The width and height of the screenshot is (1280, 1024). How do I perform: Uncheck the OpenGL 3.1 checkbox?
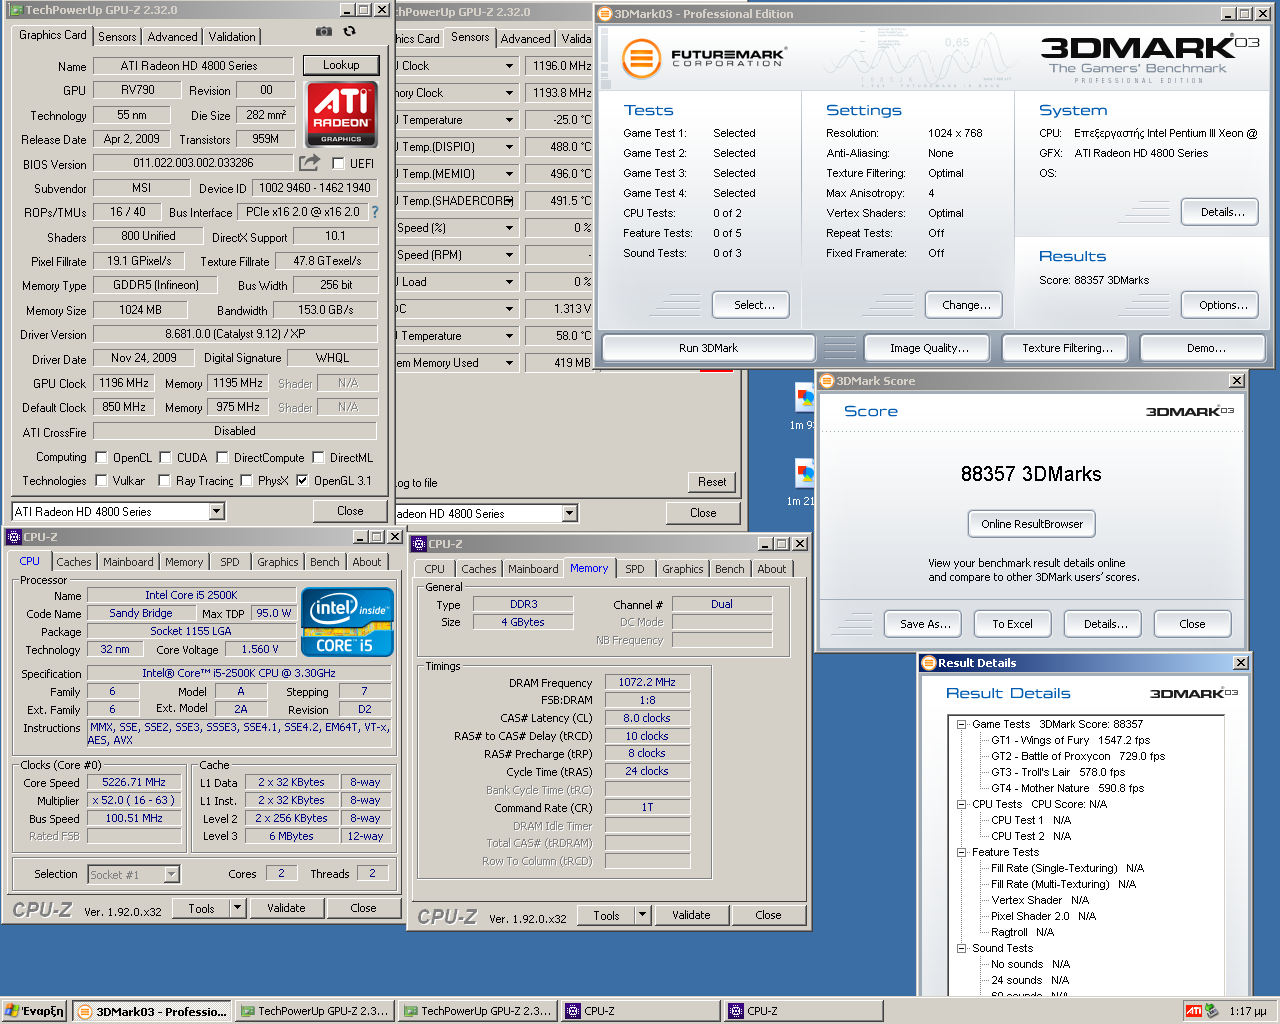click(302, 480)
